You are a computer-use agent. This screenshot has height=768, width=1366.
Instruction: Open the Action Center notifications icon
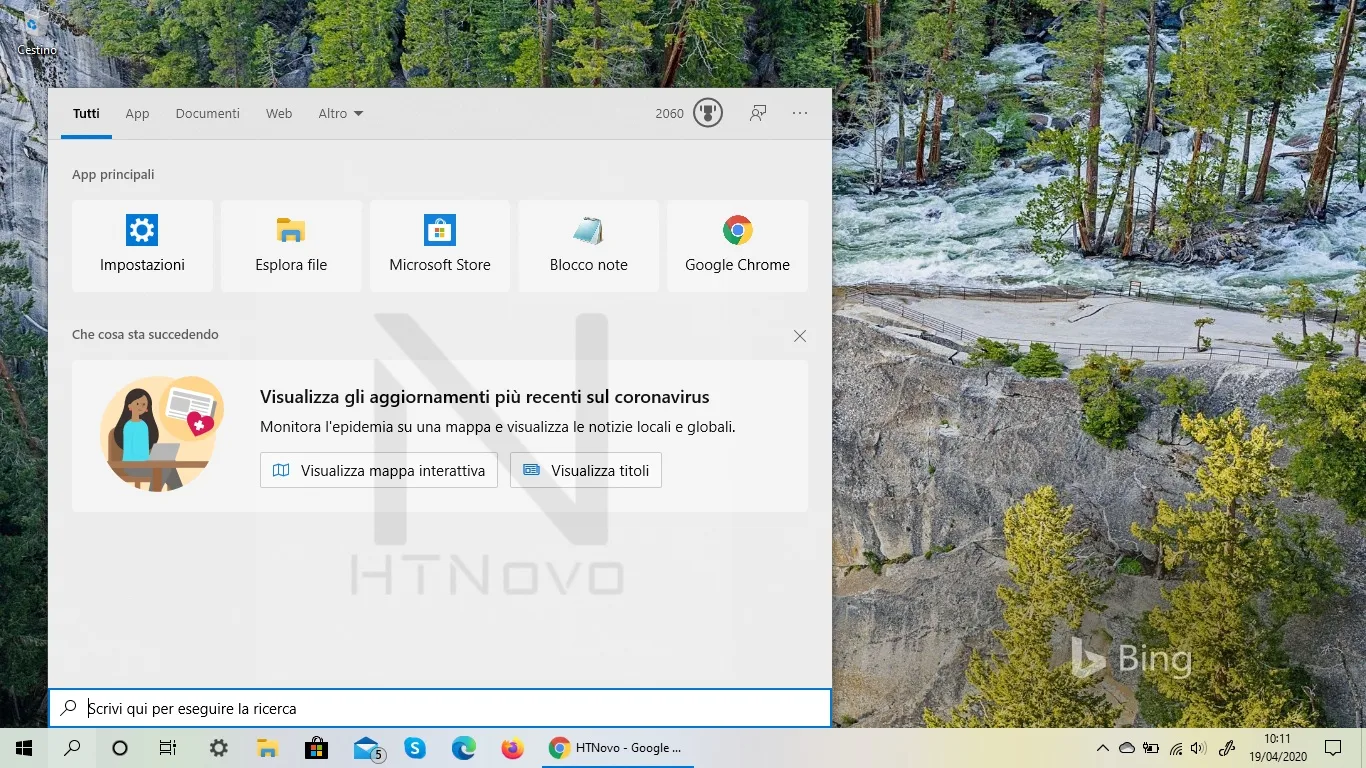(x=1333, y=748)
